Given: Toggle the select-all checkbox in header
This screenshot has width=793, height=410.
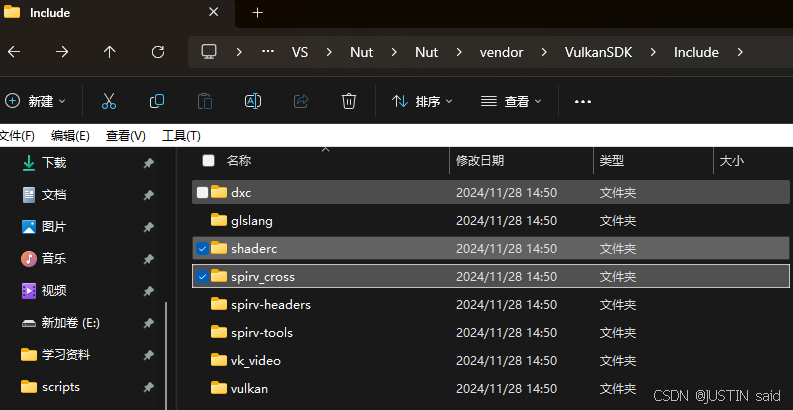Looking at the screenshot, I should point(208,161).
